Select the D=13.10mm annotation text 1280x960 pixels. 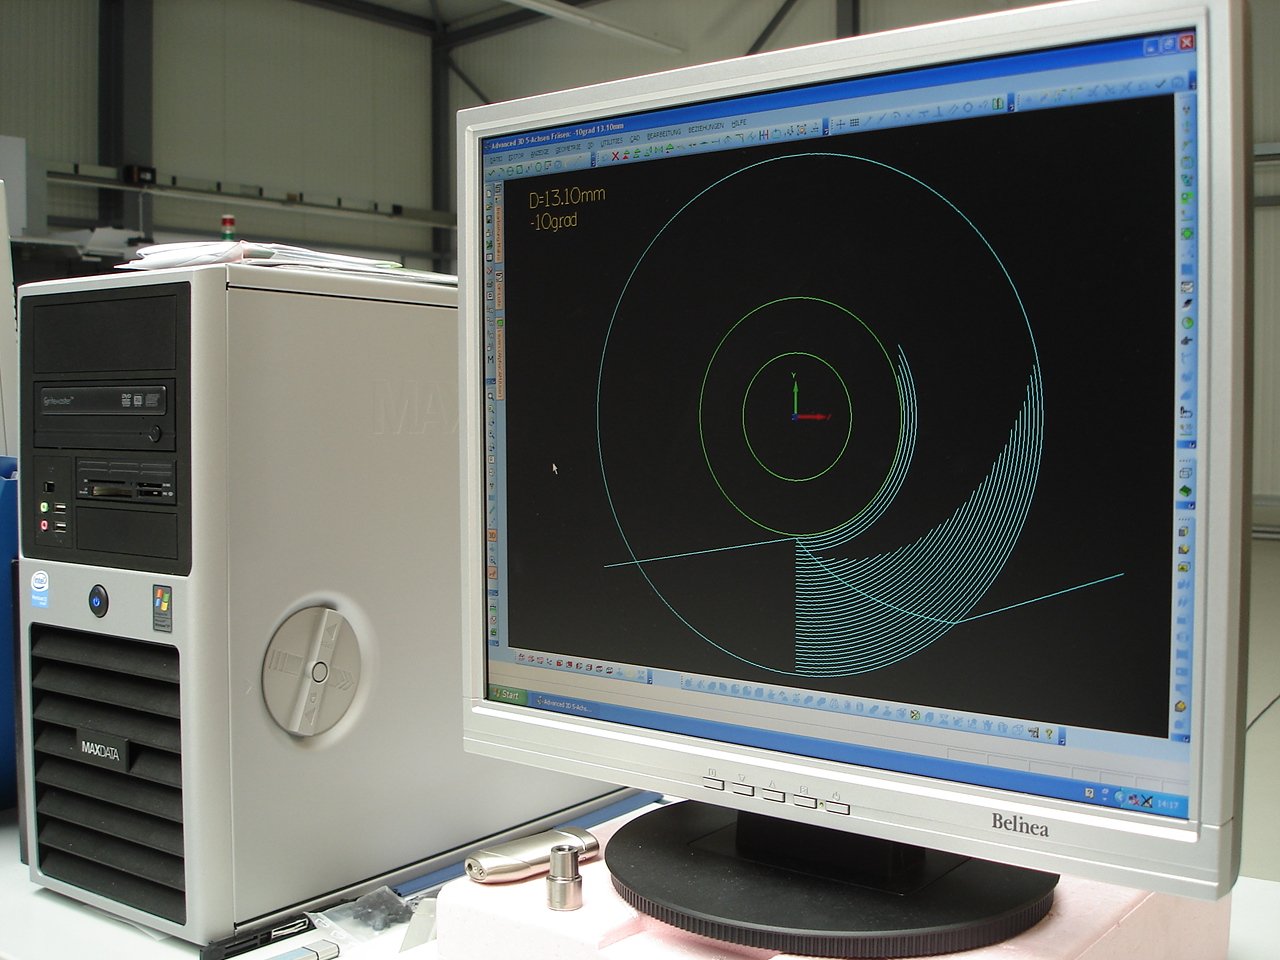566,197
